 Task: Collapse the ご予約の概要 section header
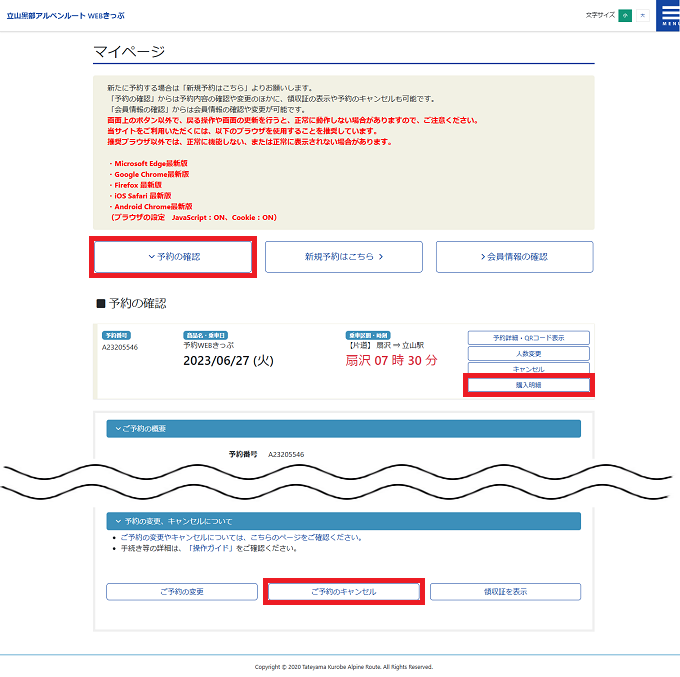point(343,428)
